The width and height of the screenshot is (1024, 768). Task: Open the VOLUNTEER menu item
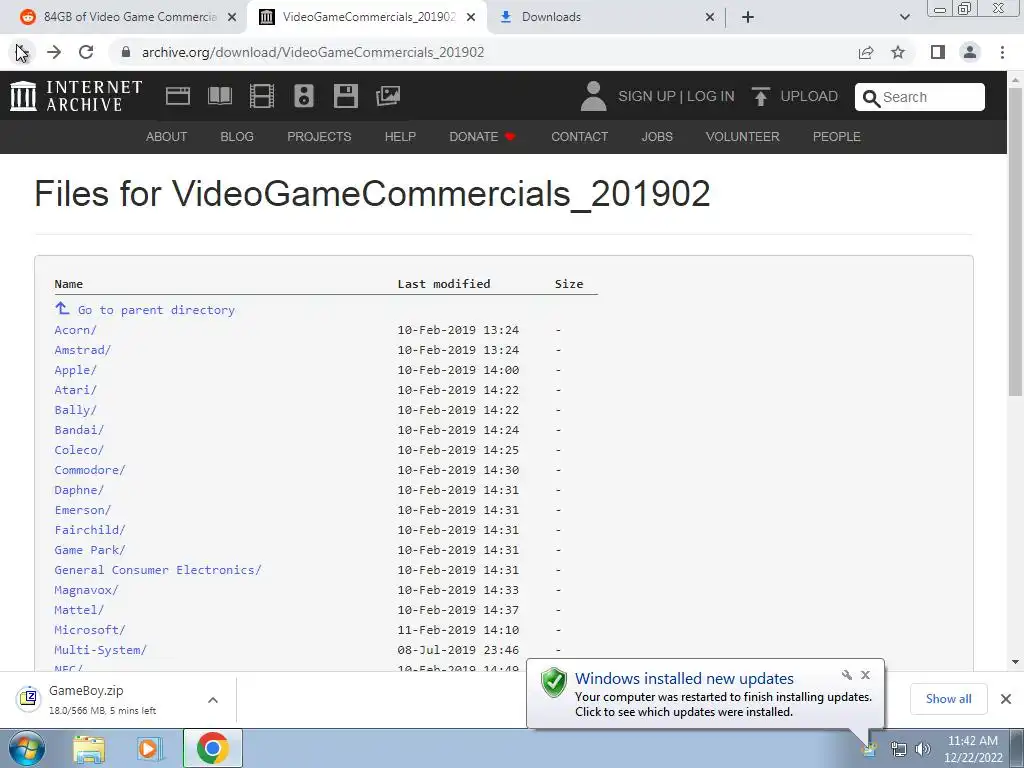click(743, 136)
